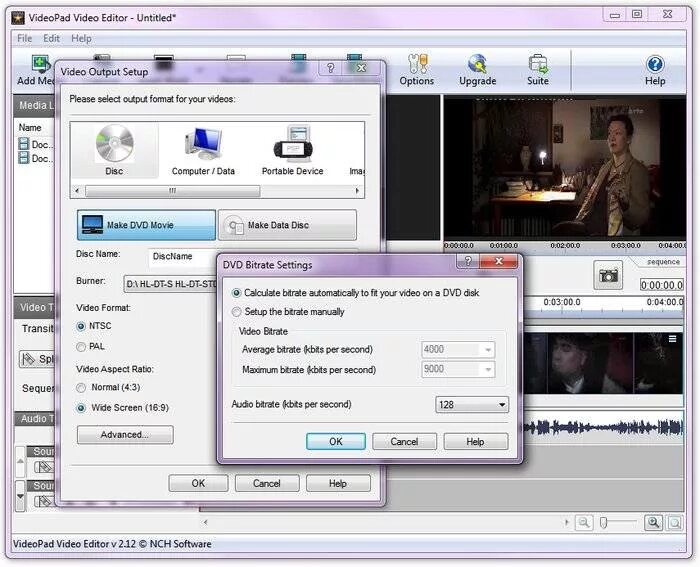Click Cancel in Video Output Setup
This screenshot has width=700, height=567.
coord(267,484)
